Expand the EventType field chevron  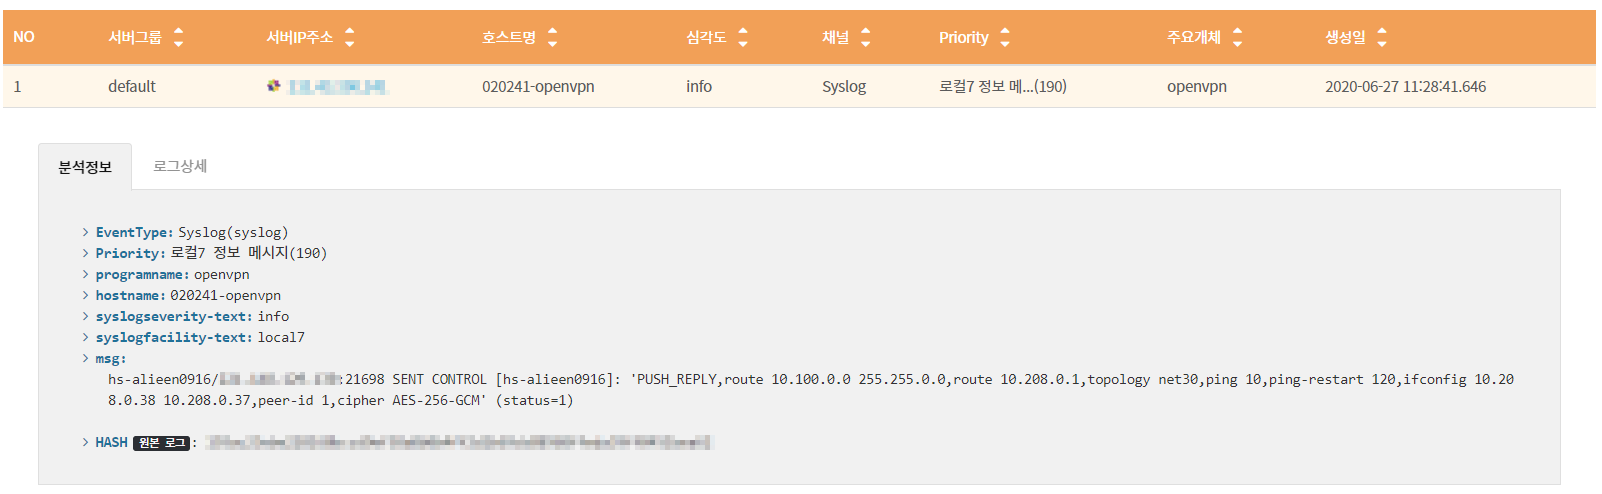tap(86, 232)
